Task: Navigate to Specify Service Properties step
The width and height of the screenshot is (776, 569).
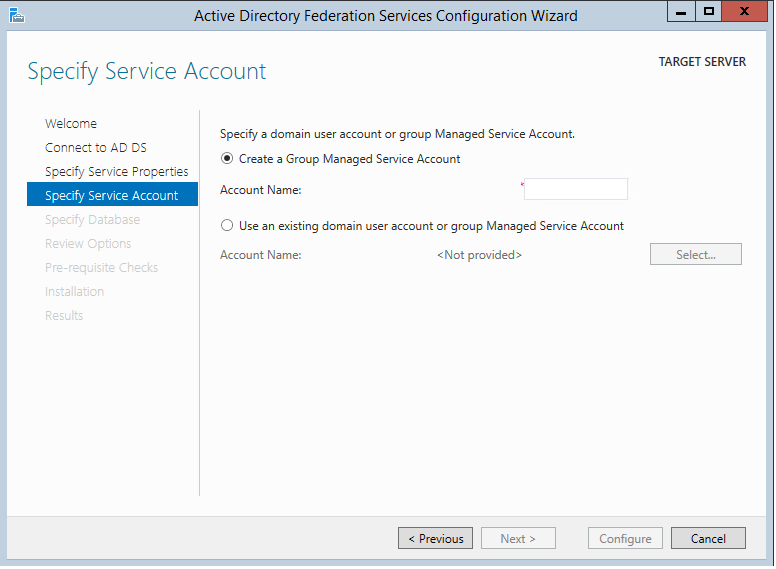Action: pyautogui.click(x=116, y=172)
